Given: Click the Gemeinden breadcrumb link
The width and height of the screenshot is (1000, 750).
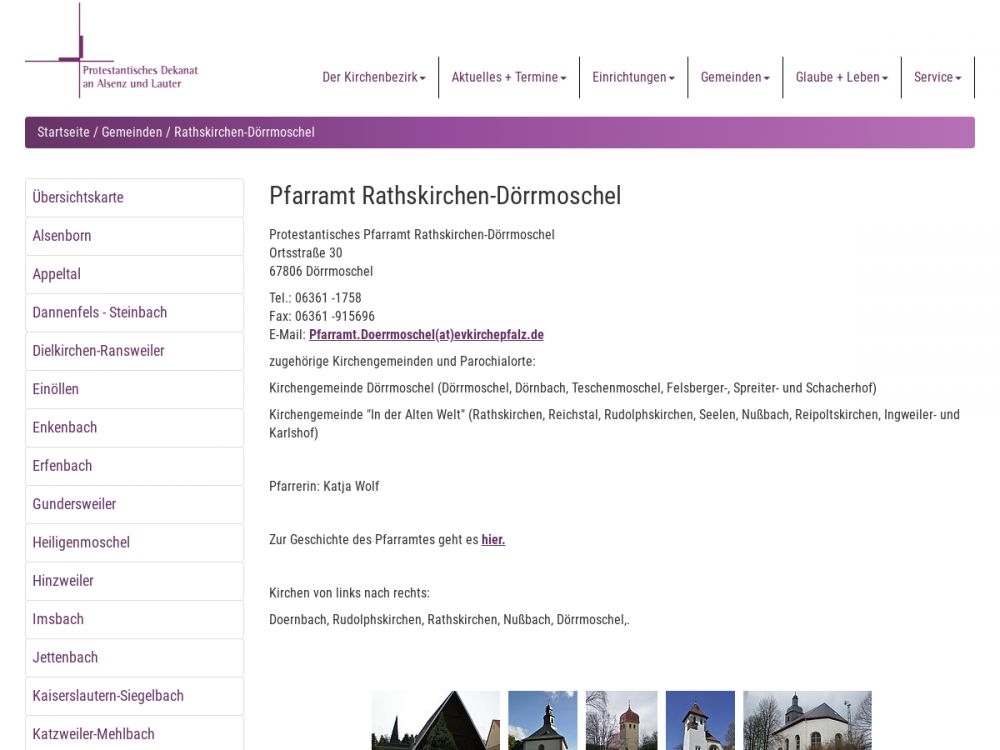Looking at the screenshot, I should tap(131, 132).
